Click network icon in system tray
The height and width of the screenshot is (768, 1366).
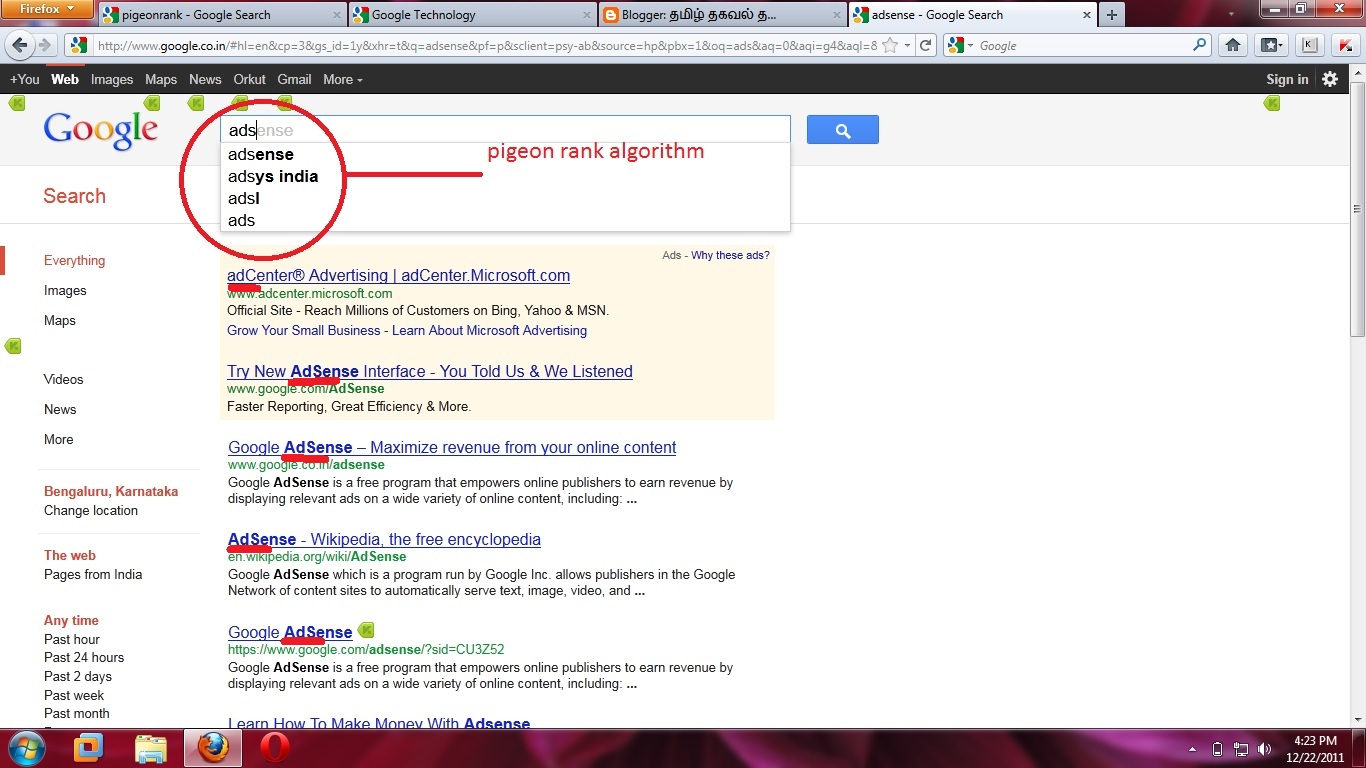1241,748
